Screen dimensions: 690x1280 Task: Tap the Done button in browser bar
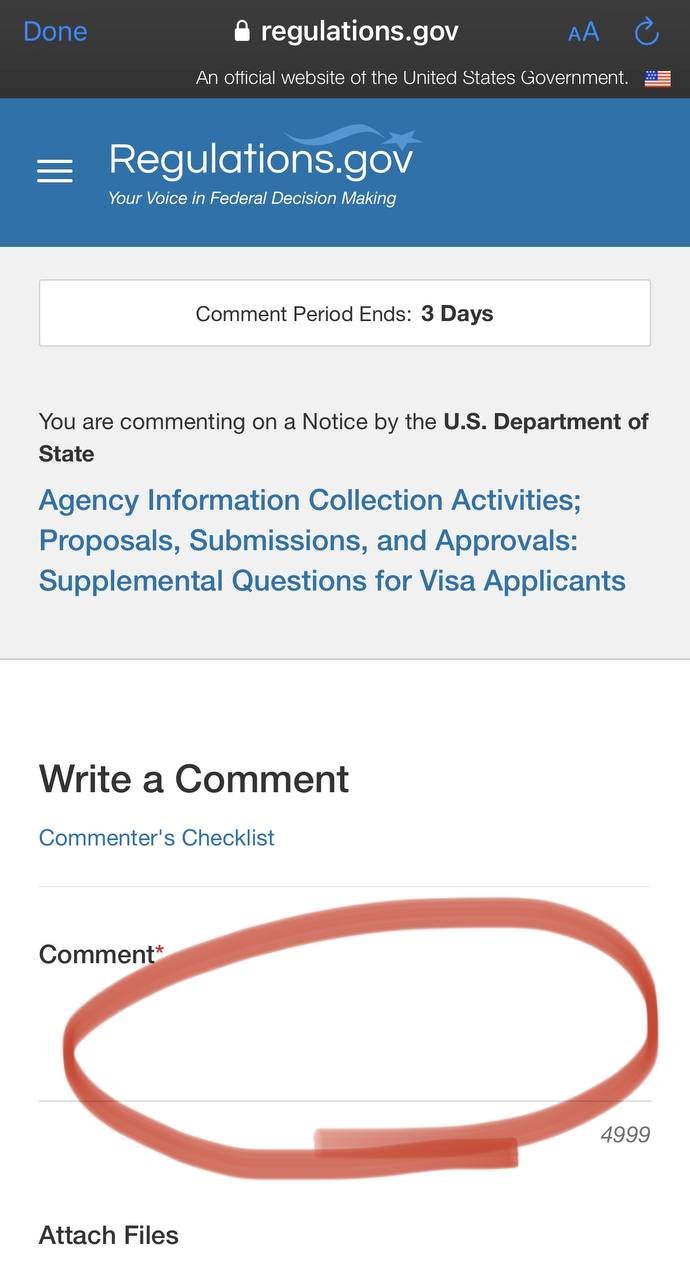(55, 32)
